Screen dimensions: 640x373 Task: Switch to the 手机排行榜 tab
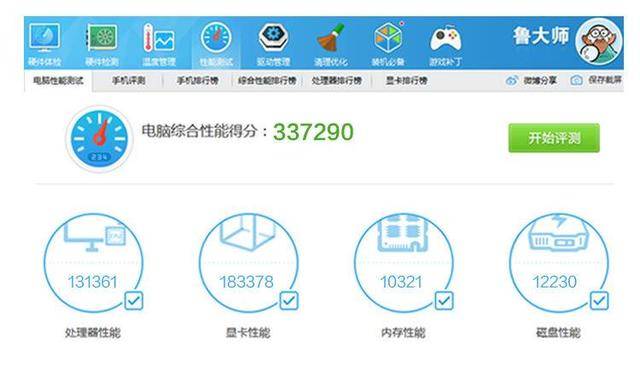[x=198, y=81]
